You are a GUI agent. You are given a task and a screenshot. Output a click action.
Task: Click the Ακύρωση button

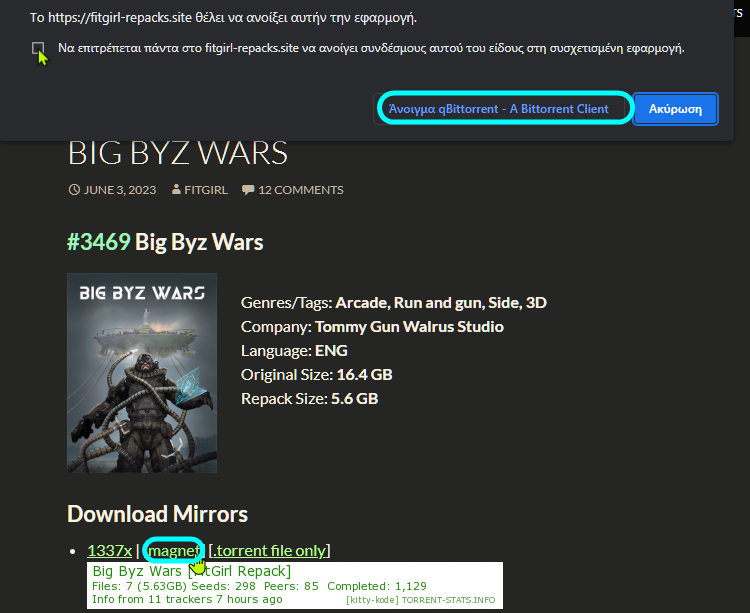[x=675, y=109]
